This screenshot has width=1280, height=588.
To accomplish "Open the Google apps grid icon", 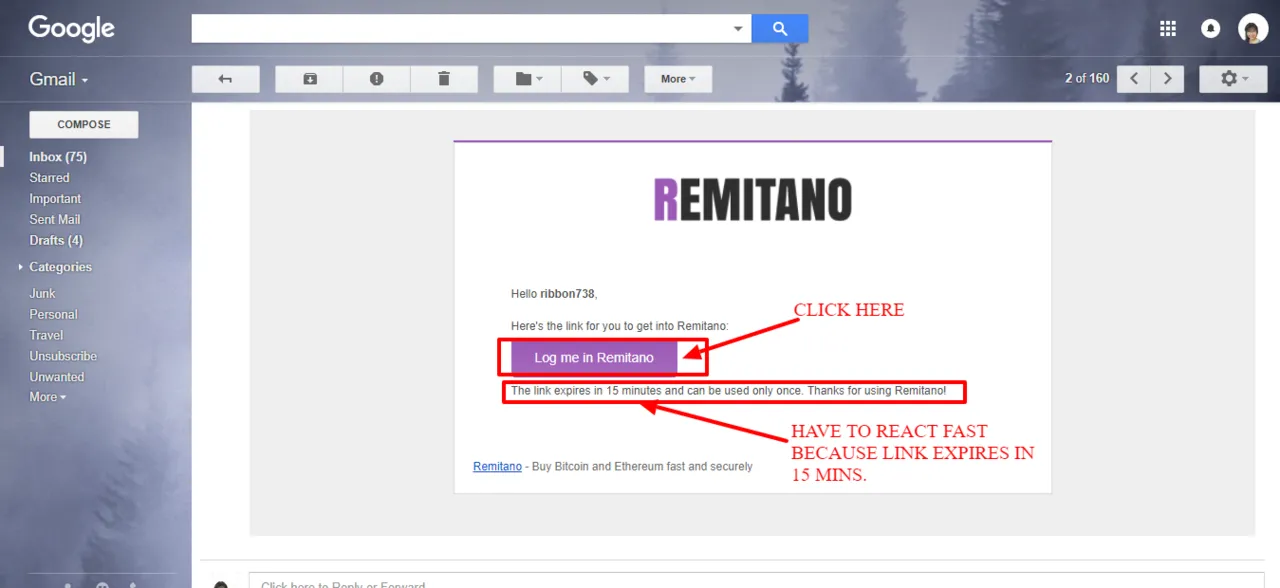I will tap(1168, 28).
